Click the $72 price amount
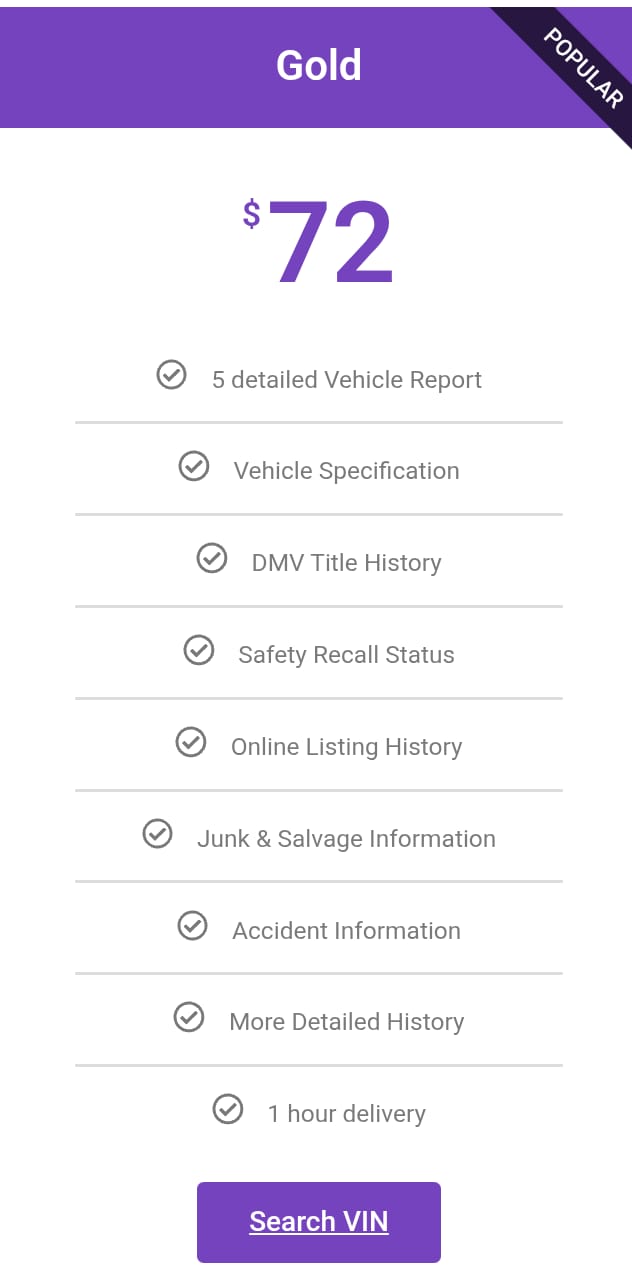 tap(319, 242)
